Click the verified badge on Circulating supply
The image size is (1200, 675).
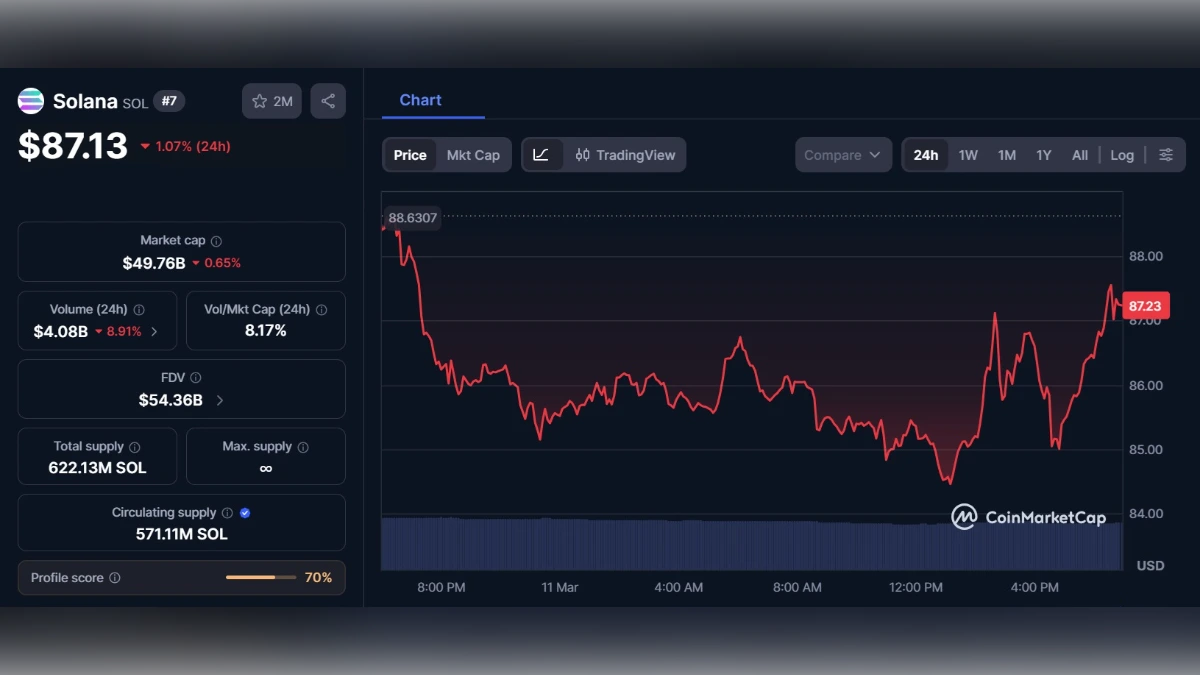tap(243, 512)
